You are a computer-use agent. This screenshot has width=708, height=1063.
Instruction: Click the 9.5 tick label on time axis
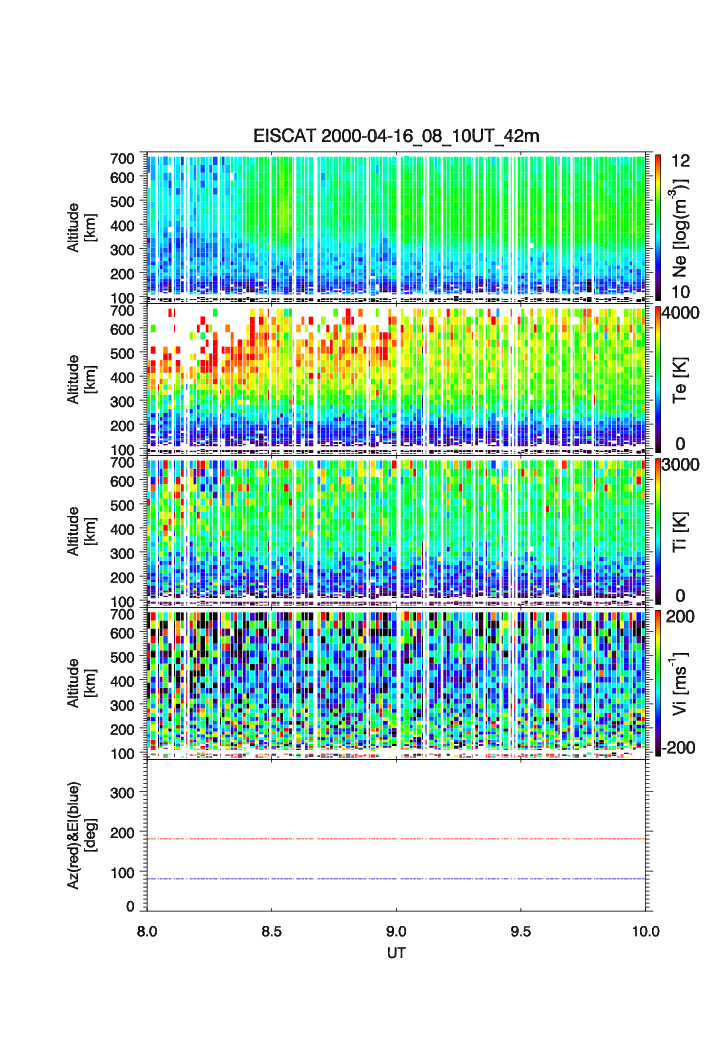click(x=522, y=930)
